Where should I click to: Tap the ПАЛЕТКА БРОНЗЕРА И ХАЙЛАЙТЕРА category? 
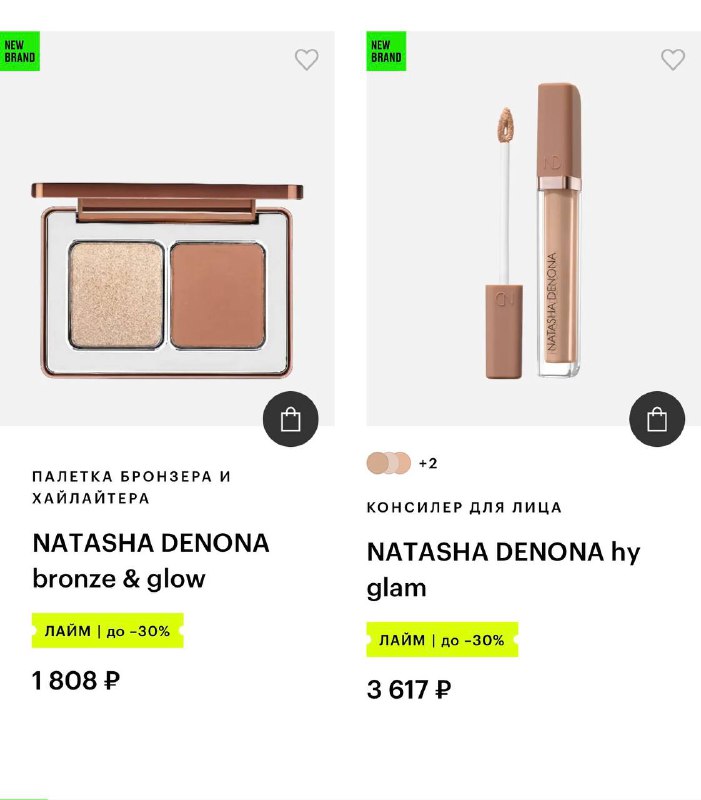pyautogui.click(x=131, y=487)
